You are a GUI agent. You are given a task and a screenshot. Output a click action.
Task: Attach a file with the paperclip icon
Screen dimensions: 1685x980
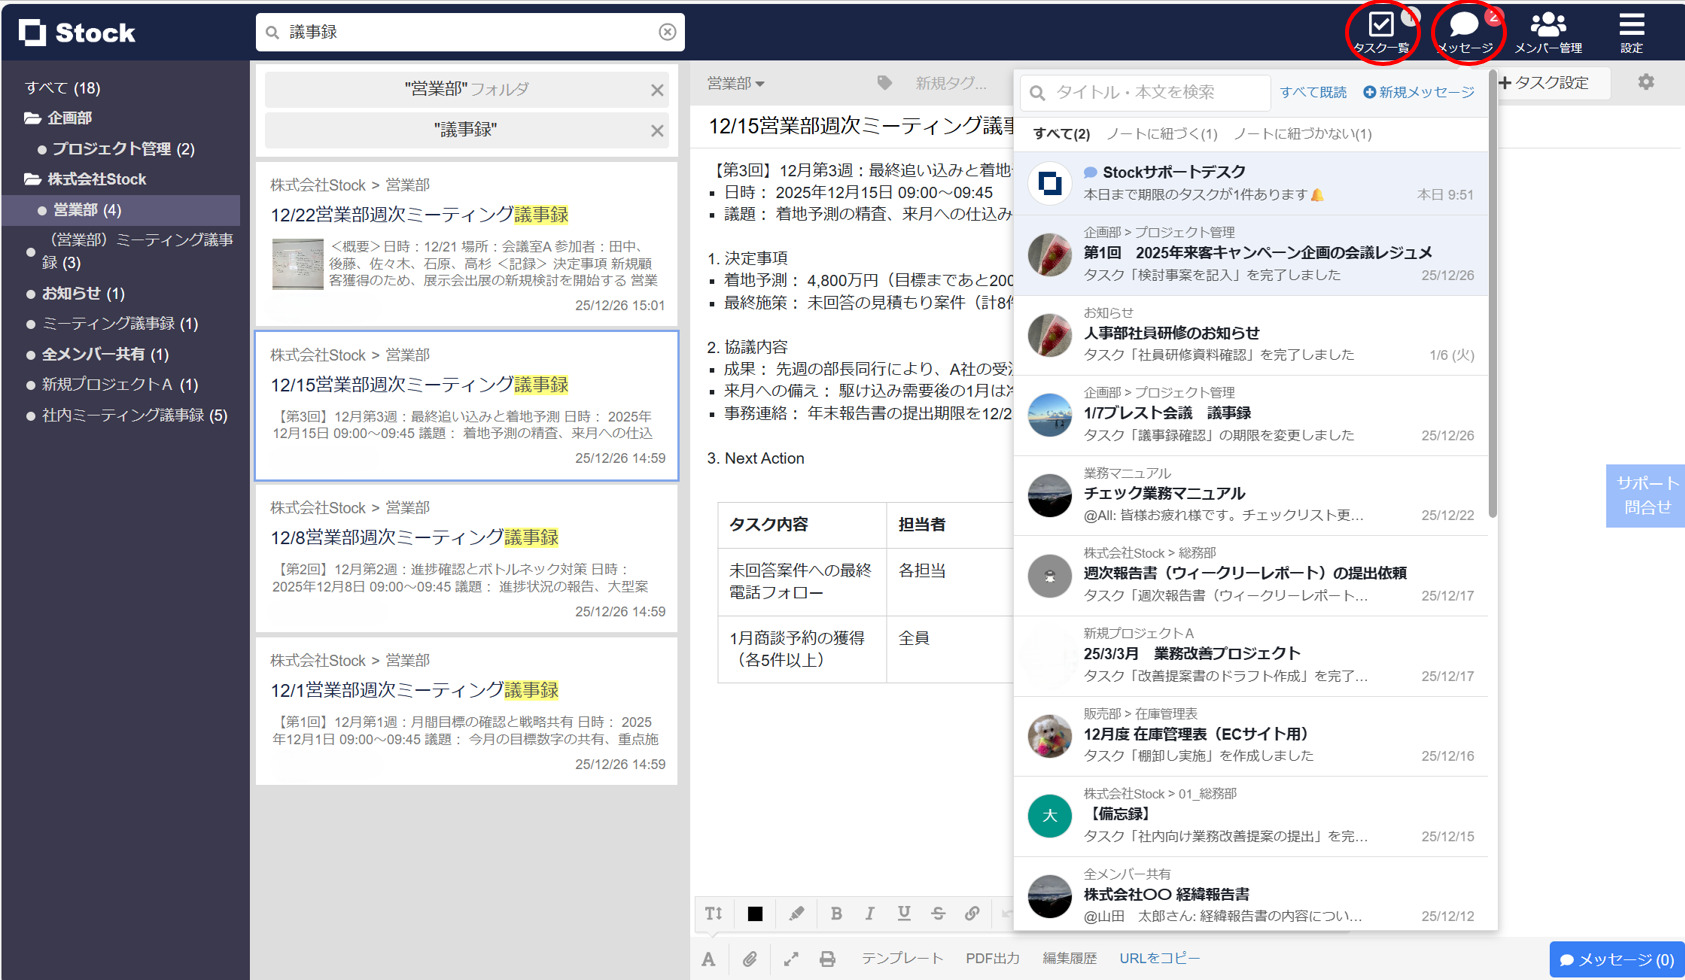click(751, 958)
